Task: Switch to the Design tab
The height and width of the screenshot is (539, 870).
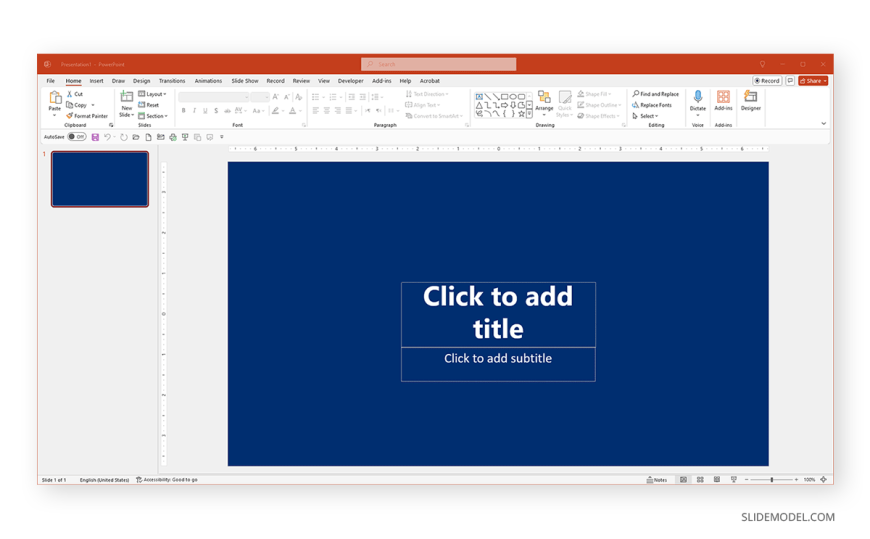Action: click(141, 81)
